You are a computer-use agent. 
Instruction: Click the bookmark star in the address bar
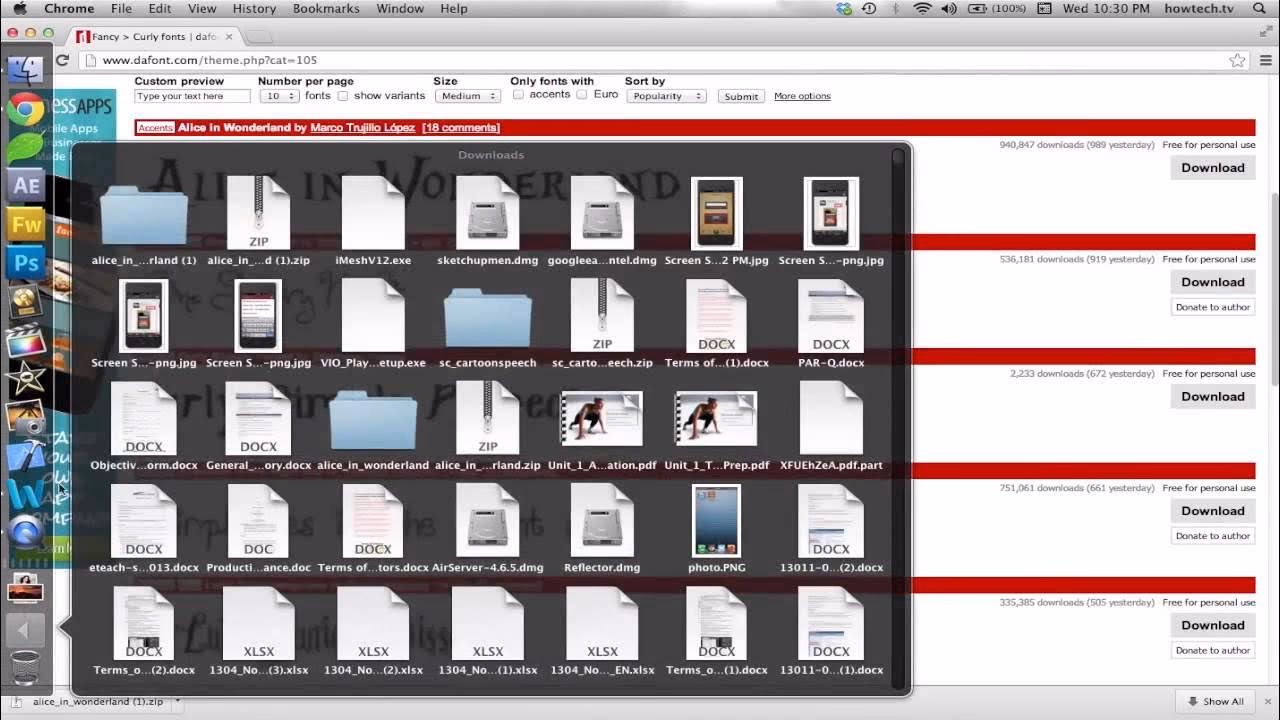pos(1237,59)
